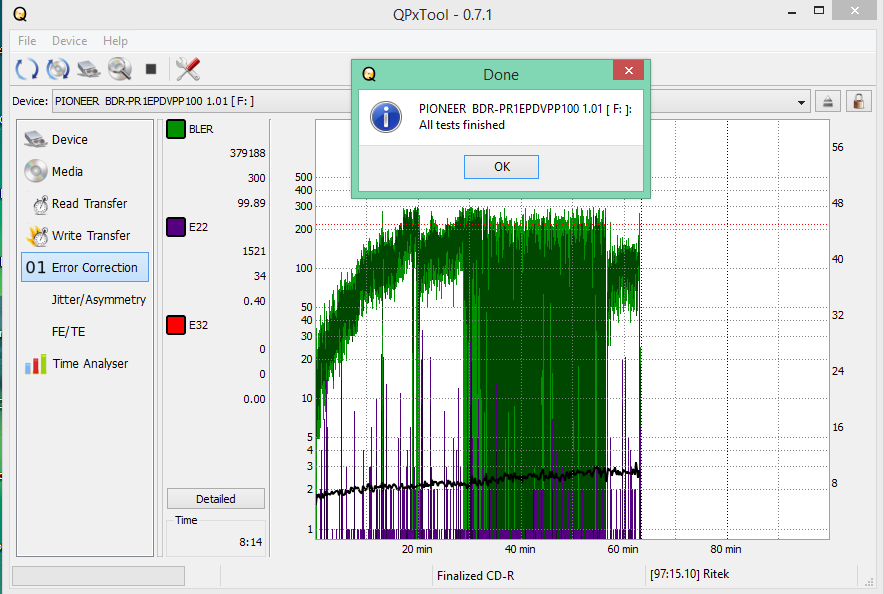Viewport: 884px width, 594px height.
Task: Click the All tests finished message
Action: (x=462, y=125)
